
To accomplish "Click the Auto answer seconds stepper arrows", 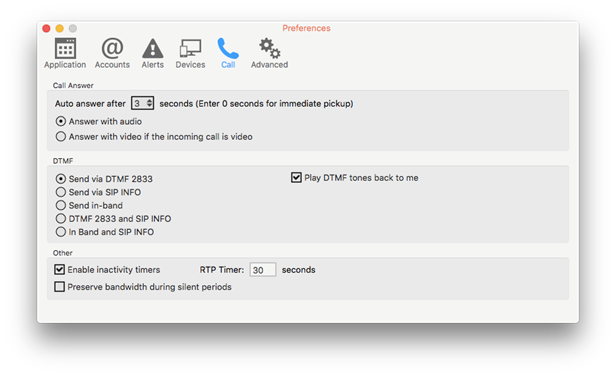I will click(149, 103).
